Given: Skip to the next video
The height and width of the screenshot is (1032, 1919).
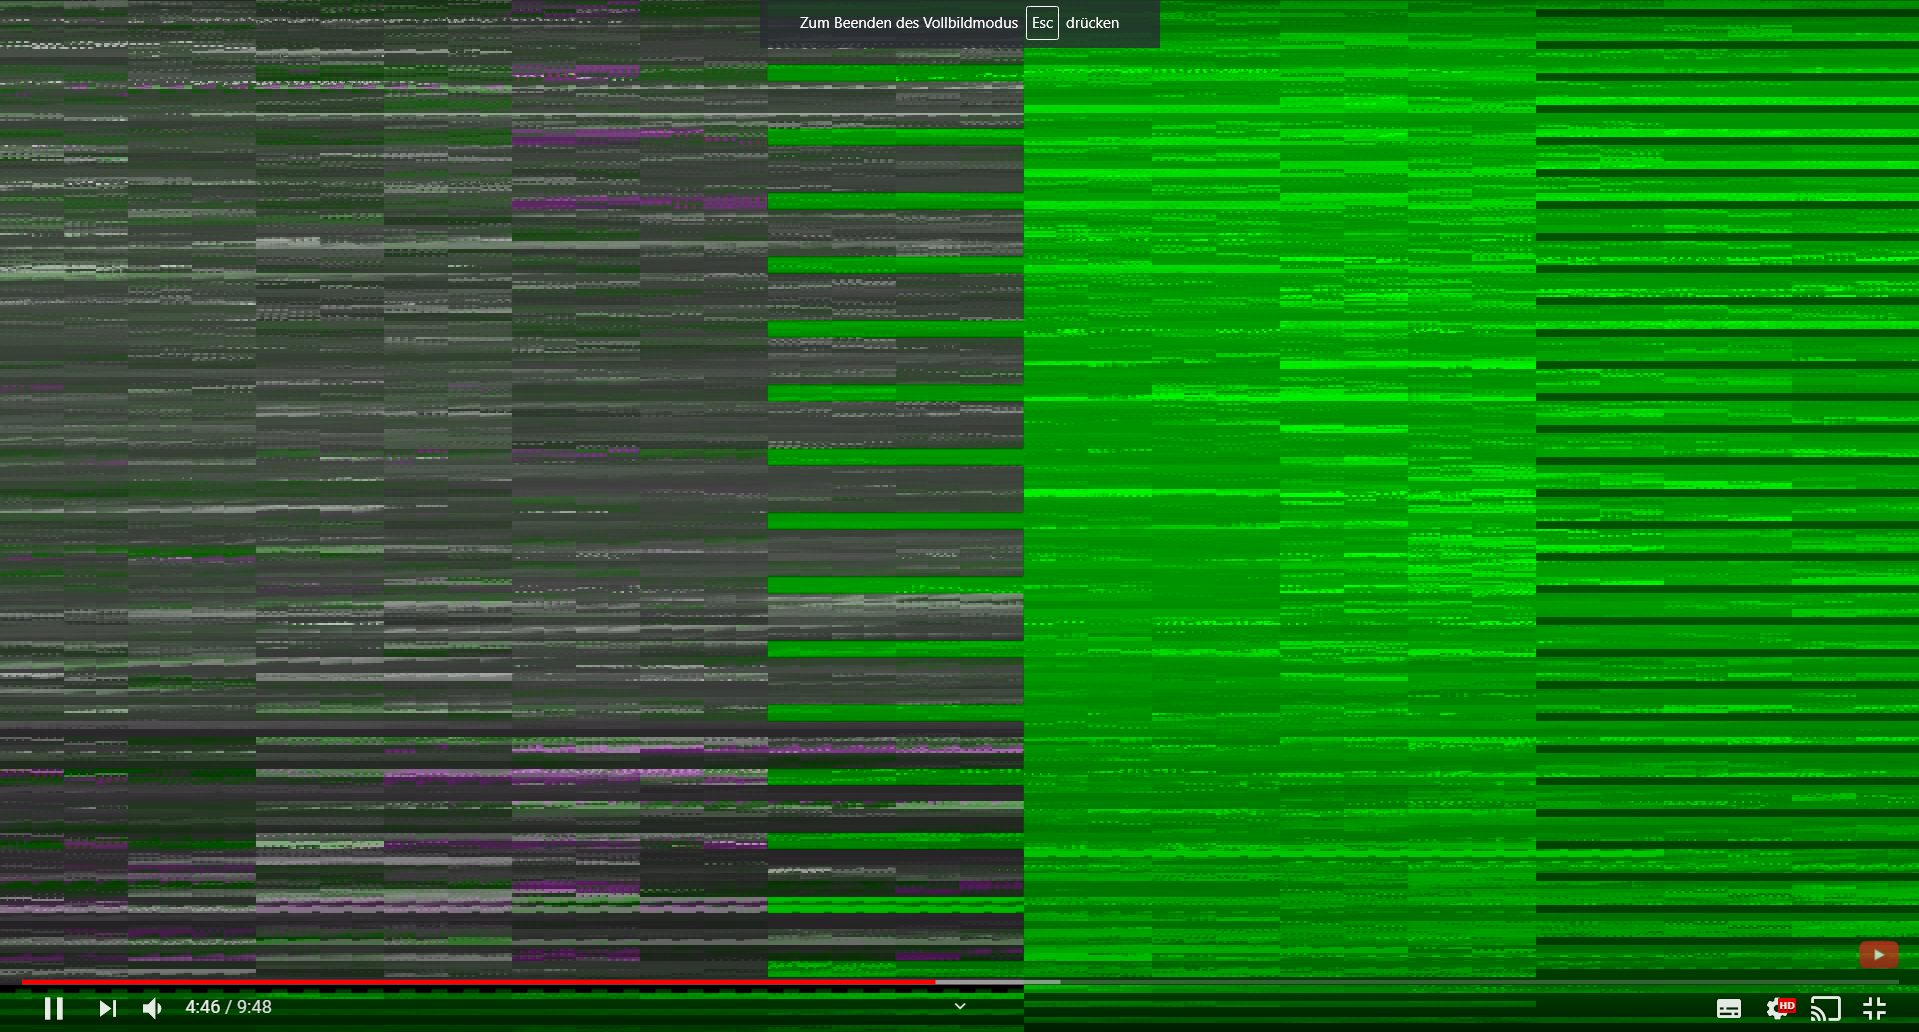Looking at the screenshot, I should [x=107, y=1008].
